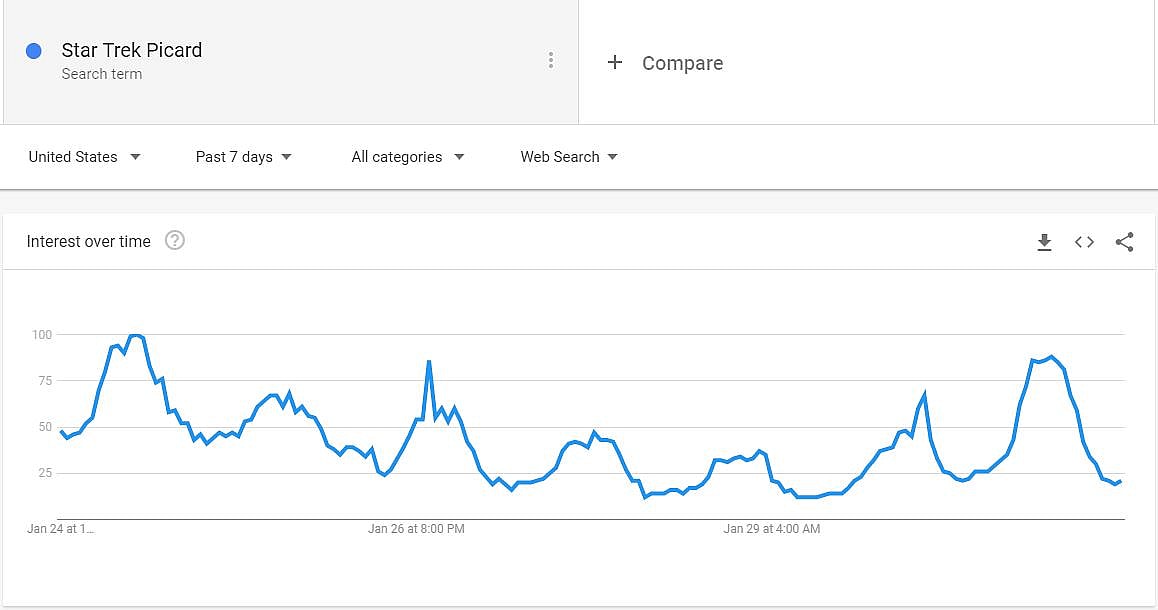Click the share chart icon
This screenshot has width=1158, height=610.
pos(1124,242)
